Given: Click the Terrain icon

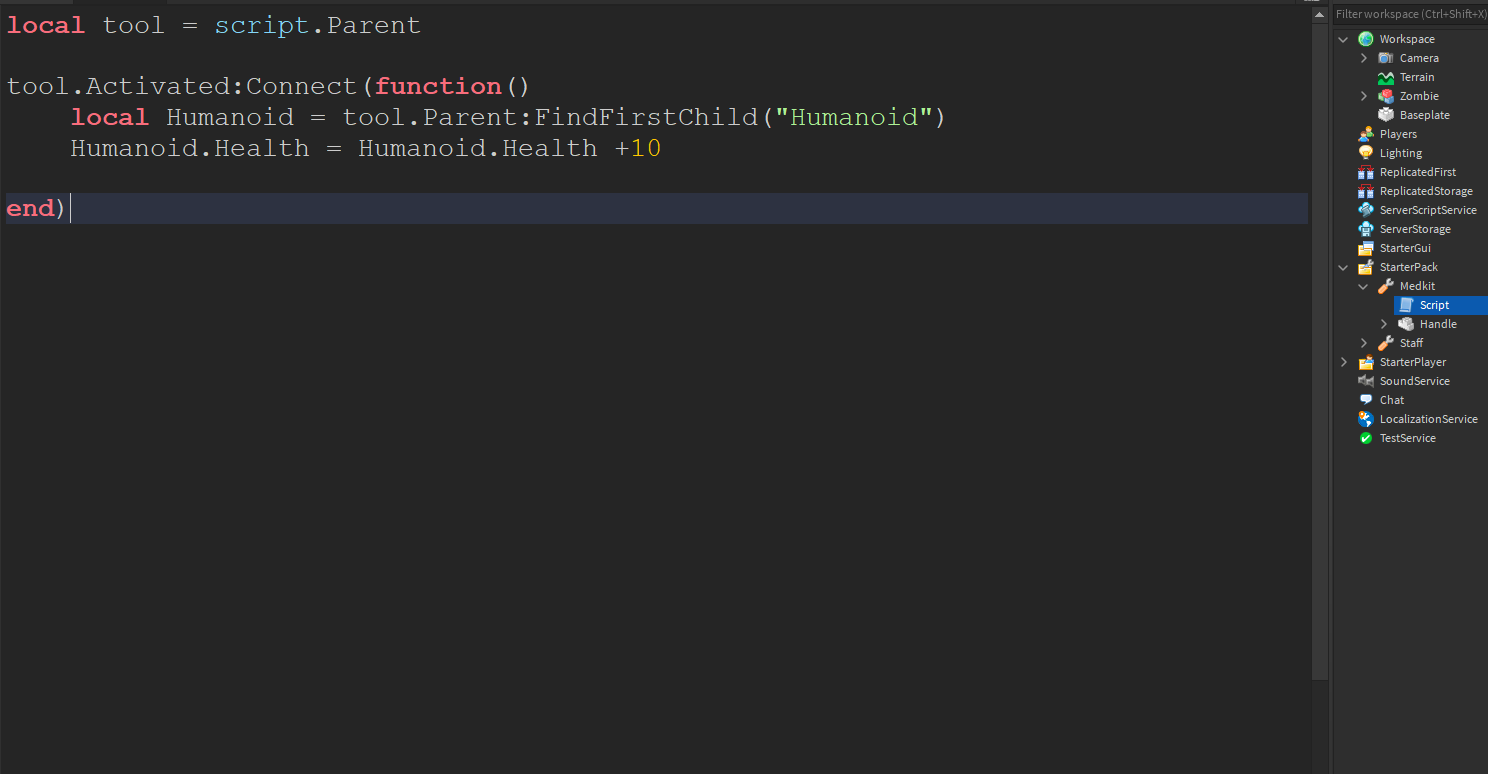Looking at the screenshot, I should [x=1386, y=77].
